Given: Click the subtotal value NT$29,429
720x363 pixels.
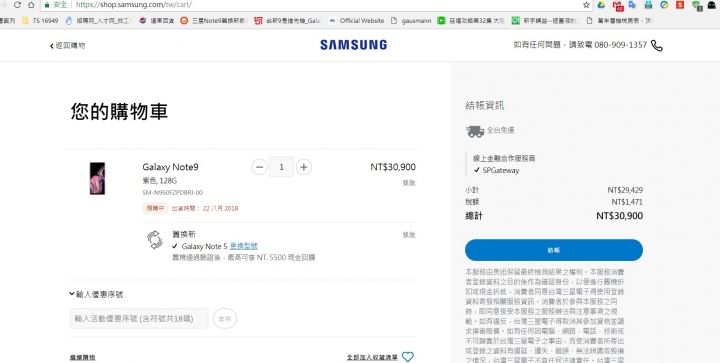Looking at the screenshot, I should click(625, 190).
